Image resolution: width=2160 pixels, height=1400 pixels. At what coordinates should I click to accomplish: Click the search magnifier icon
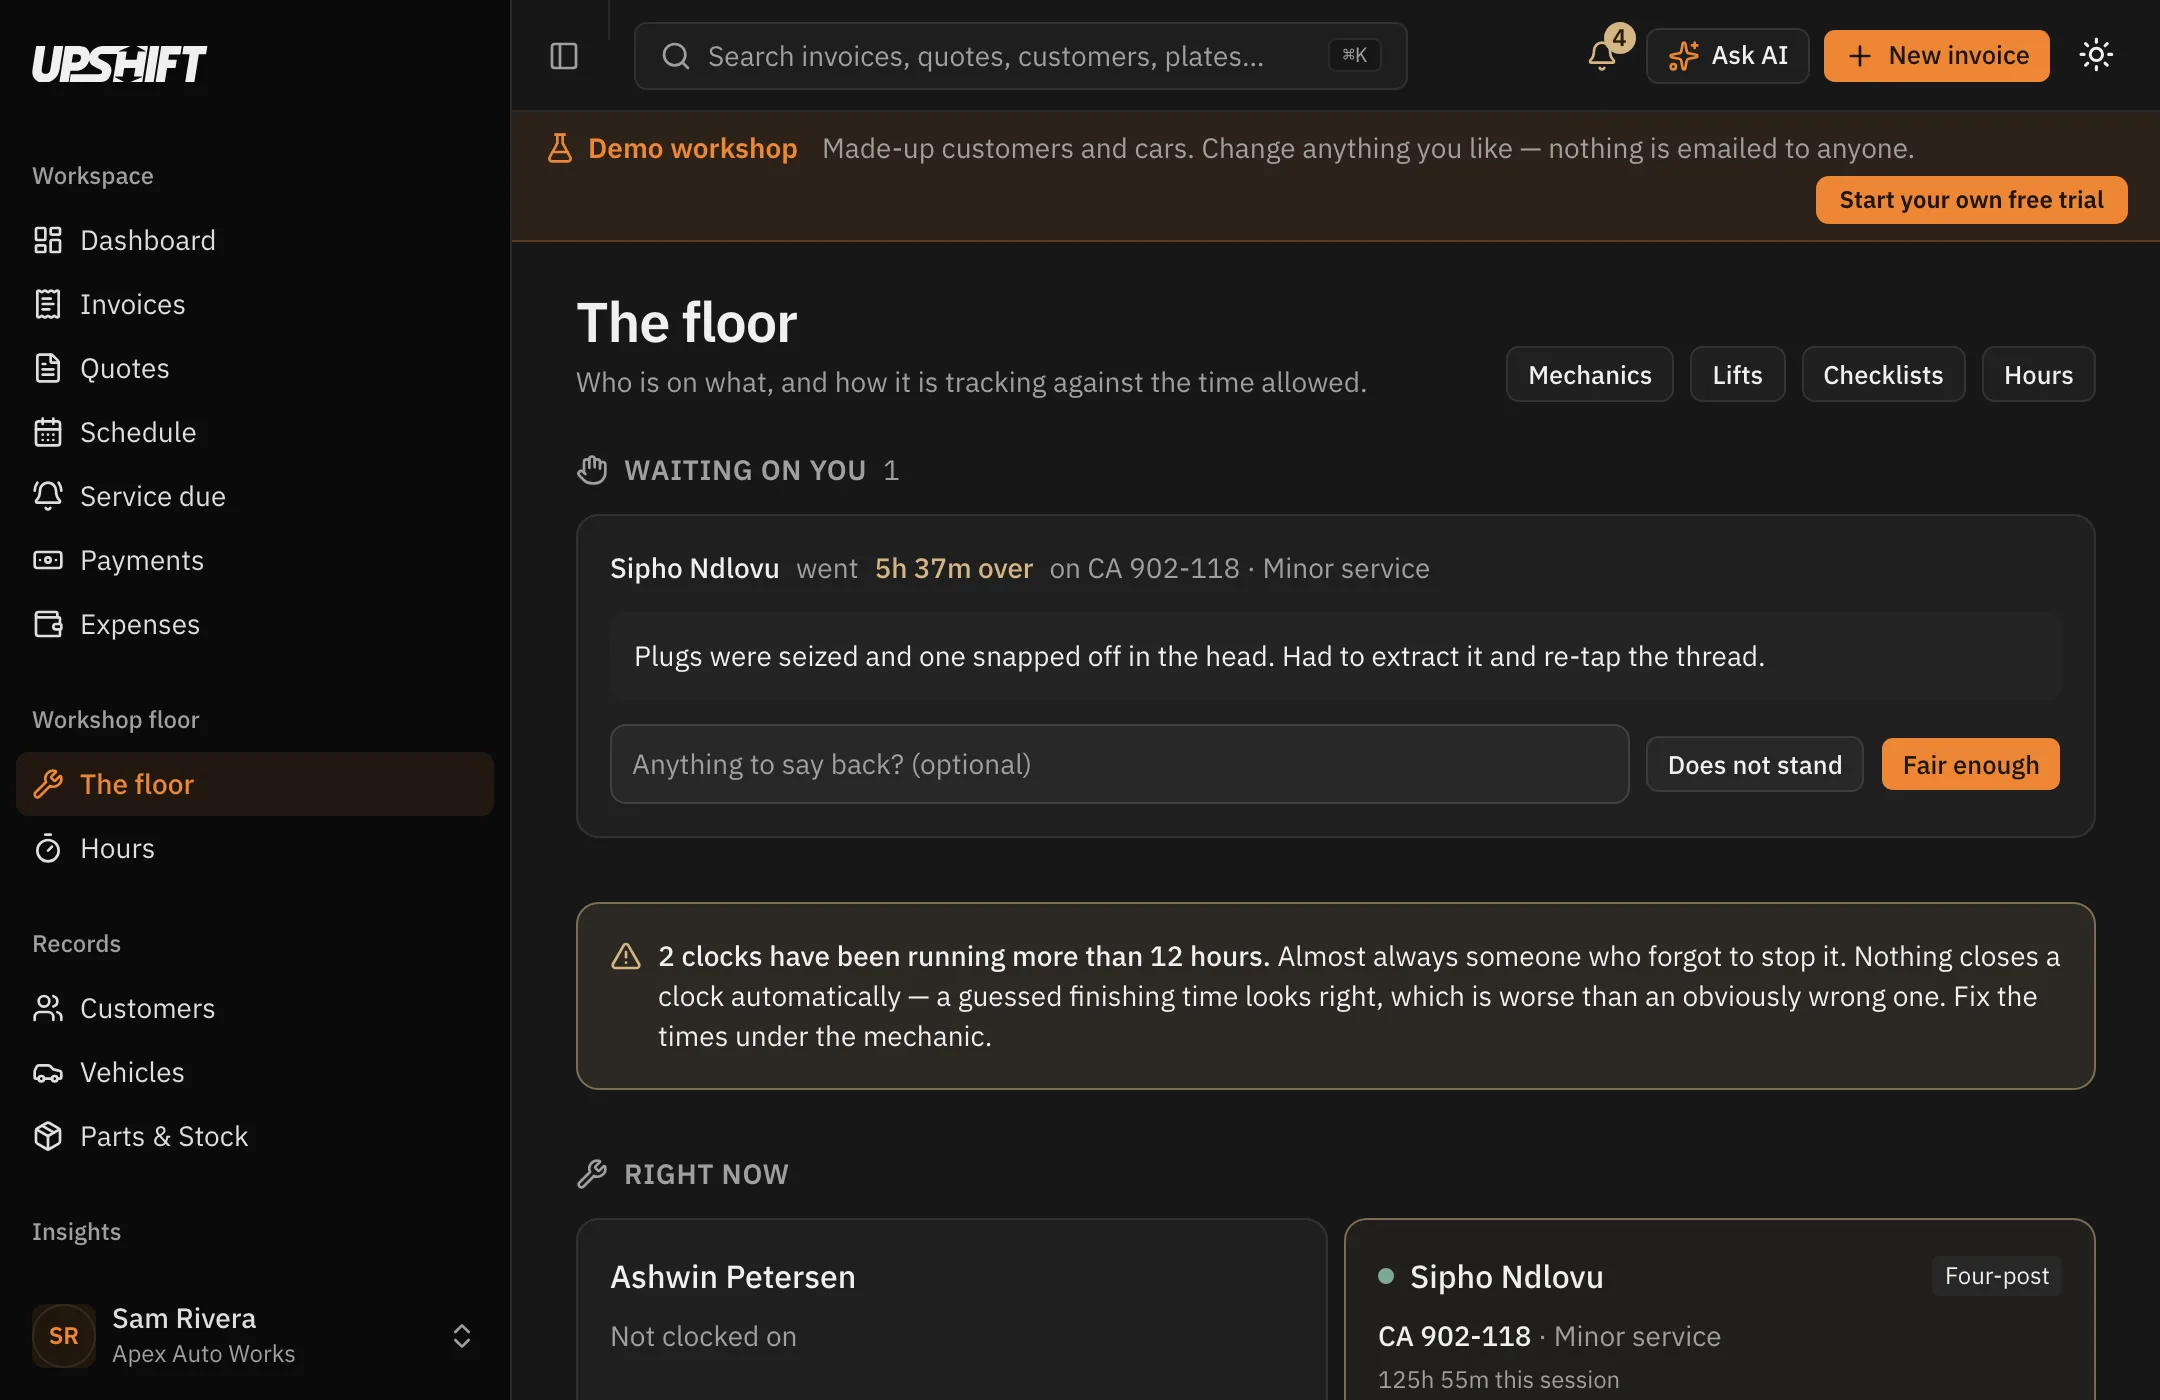pyautogui.click(x=676, y=56)
